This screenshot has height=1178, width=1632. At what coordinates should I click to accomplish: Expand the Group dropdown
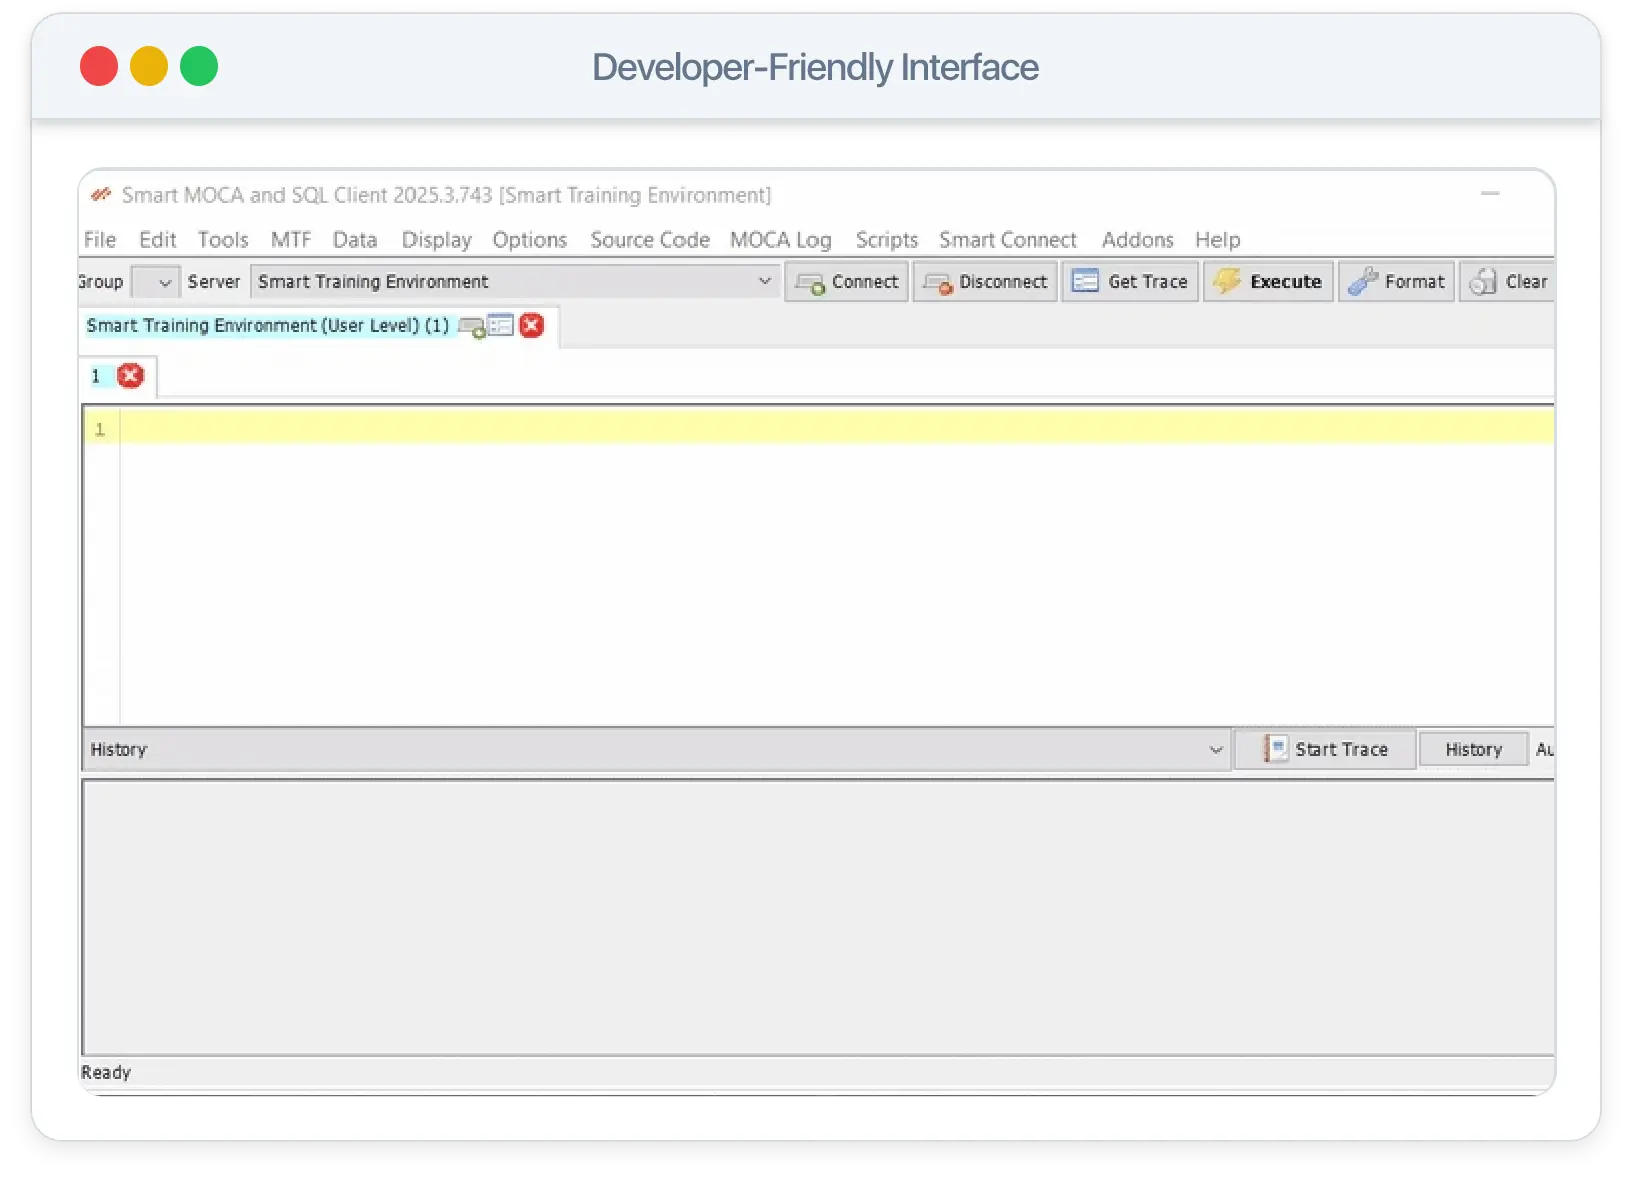[155, 282]
